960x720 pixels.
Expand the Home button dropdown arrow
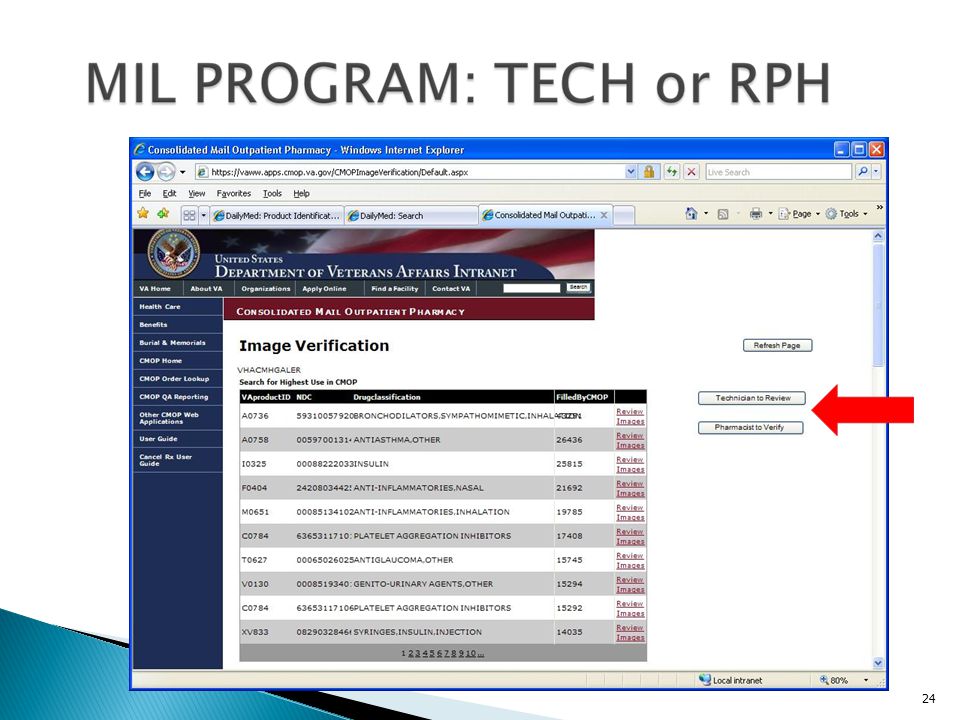706,214
